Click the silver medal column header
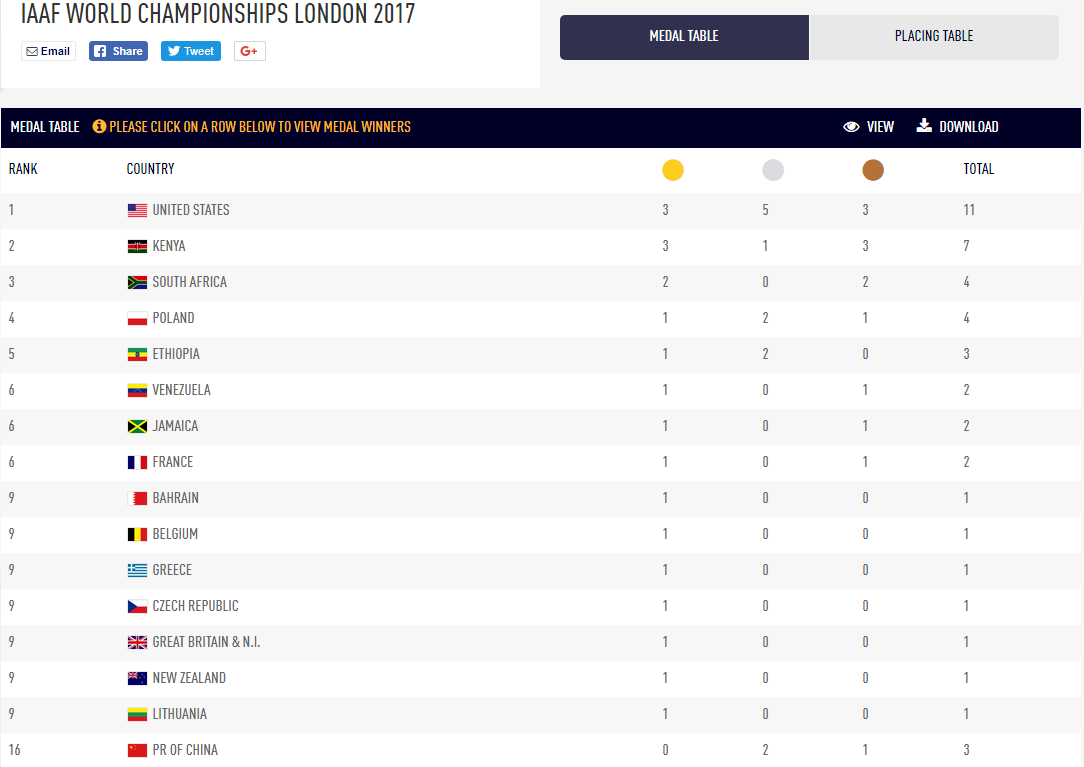The width and height of the screenshot is (1084, 767). [x=773, y=170]
